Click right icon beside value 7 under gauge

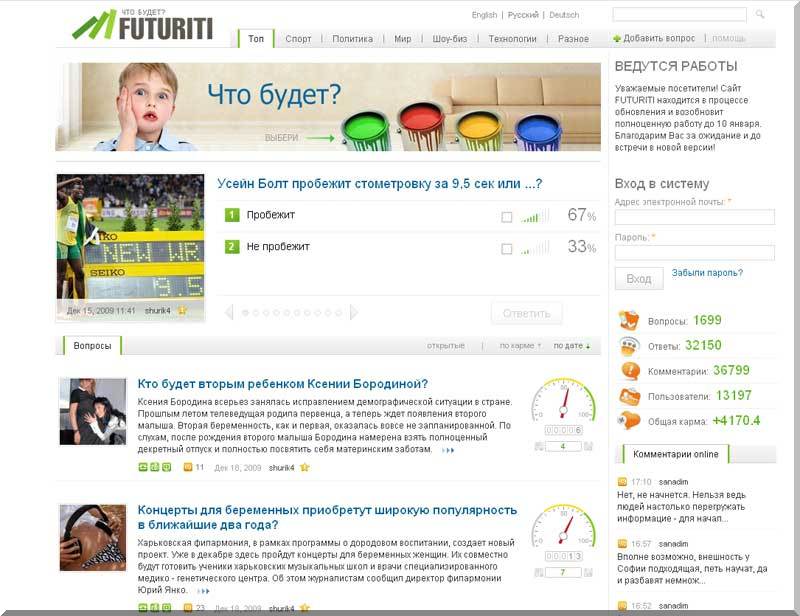(588, 573)
